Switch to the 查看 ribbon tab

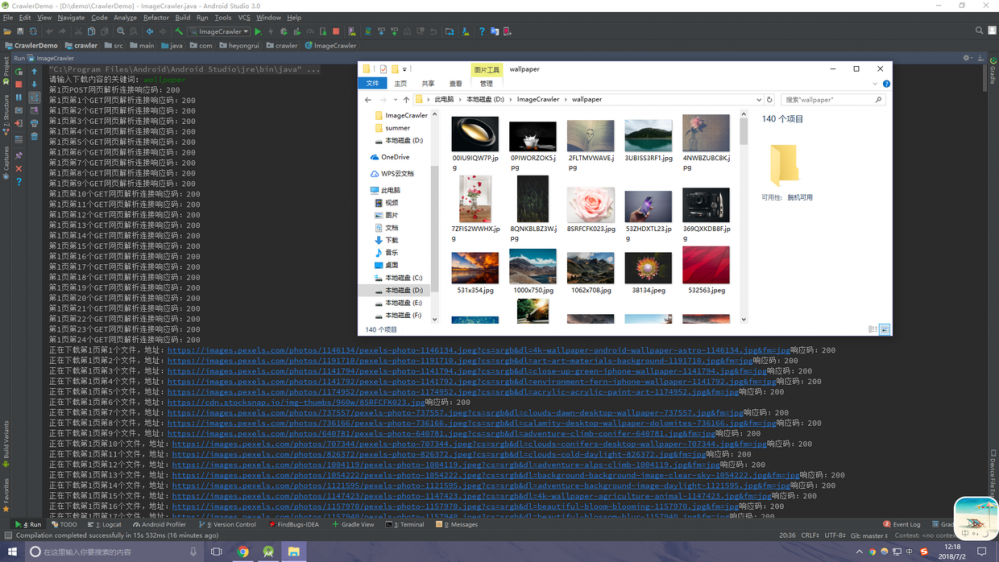[456, 84]
